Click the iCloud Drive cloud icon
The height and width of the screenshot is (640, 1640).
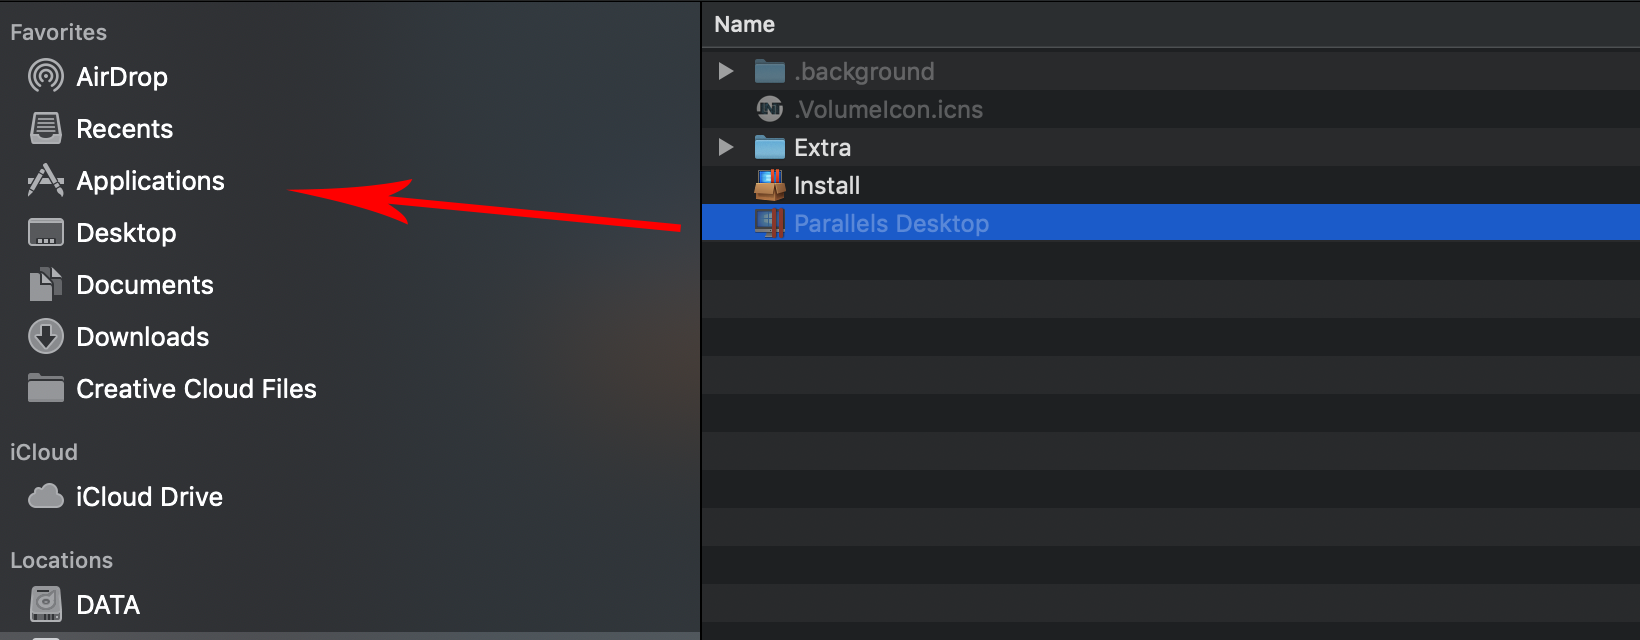pos(46,497)
